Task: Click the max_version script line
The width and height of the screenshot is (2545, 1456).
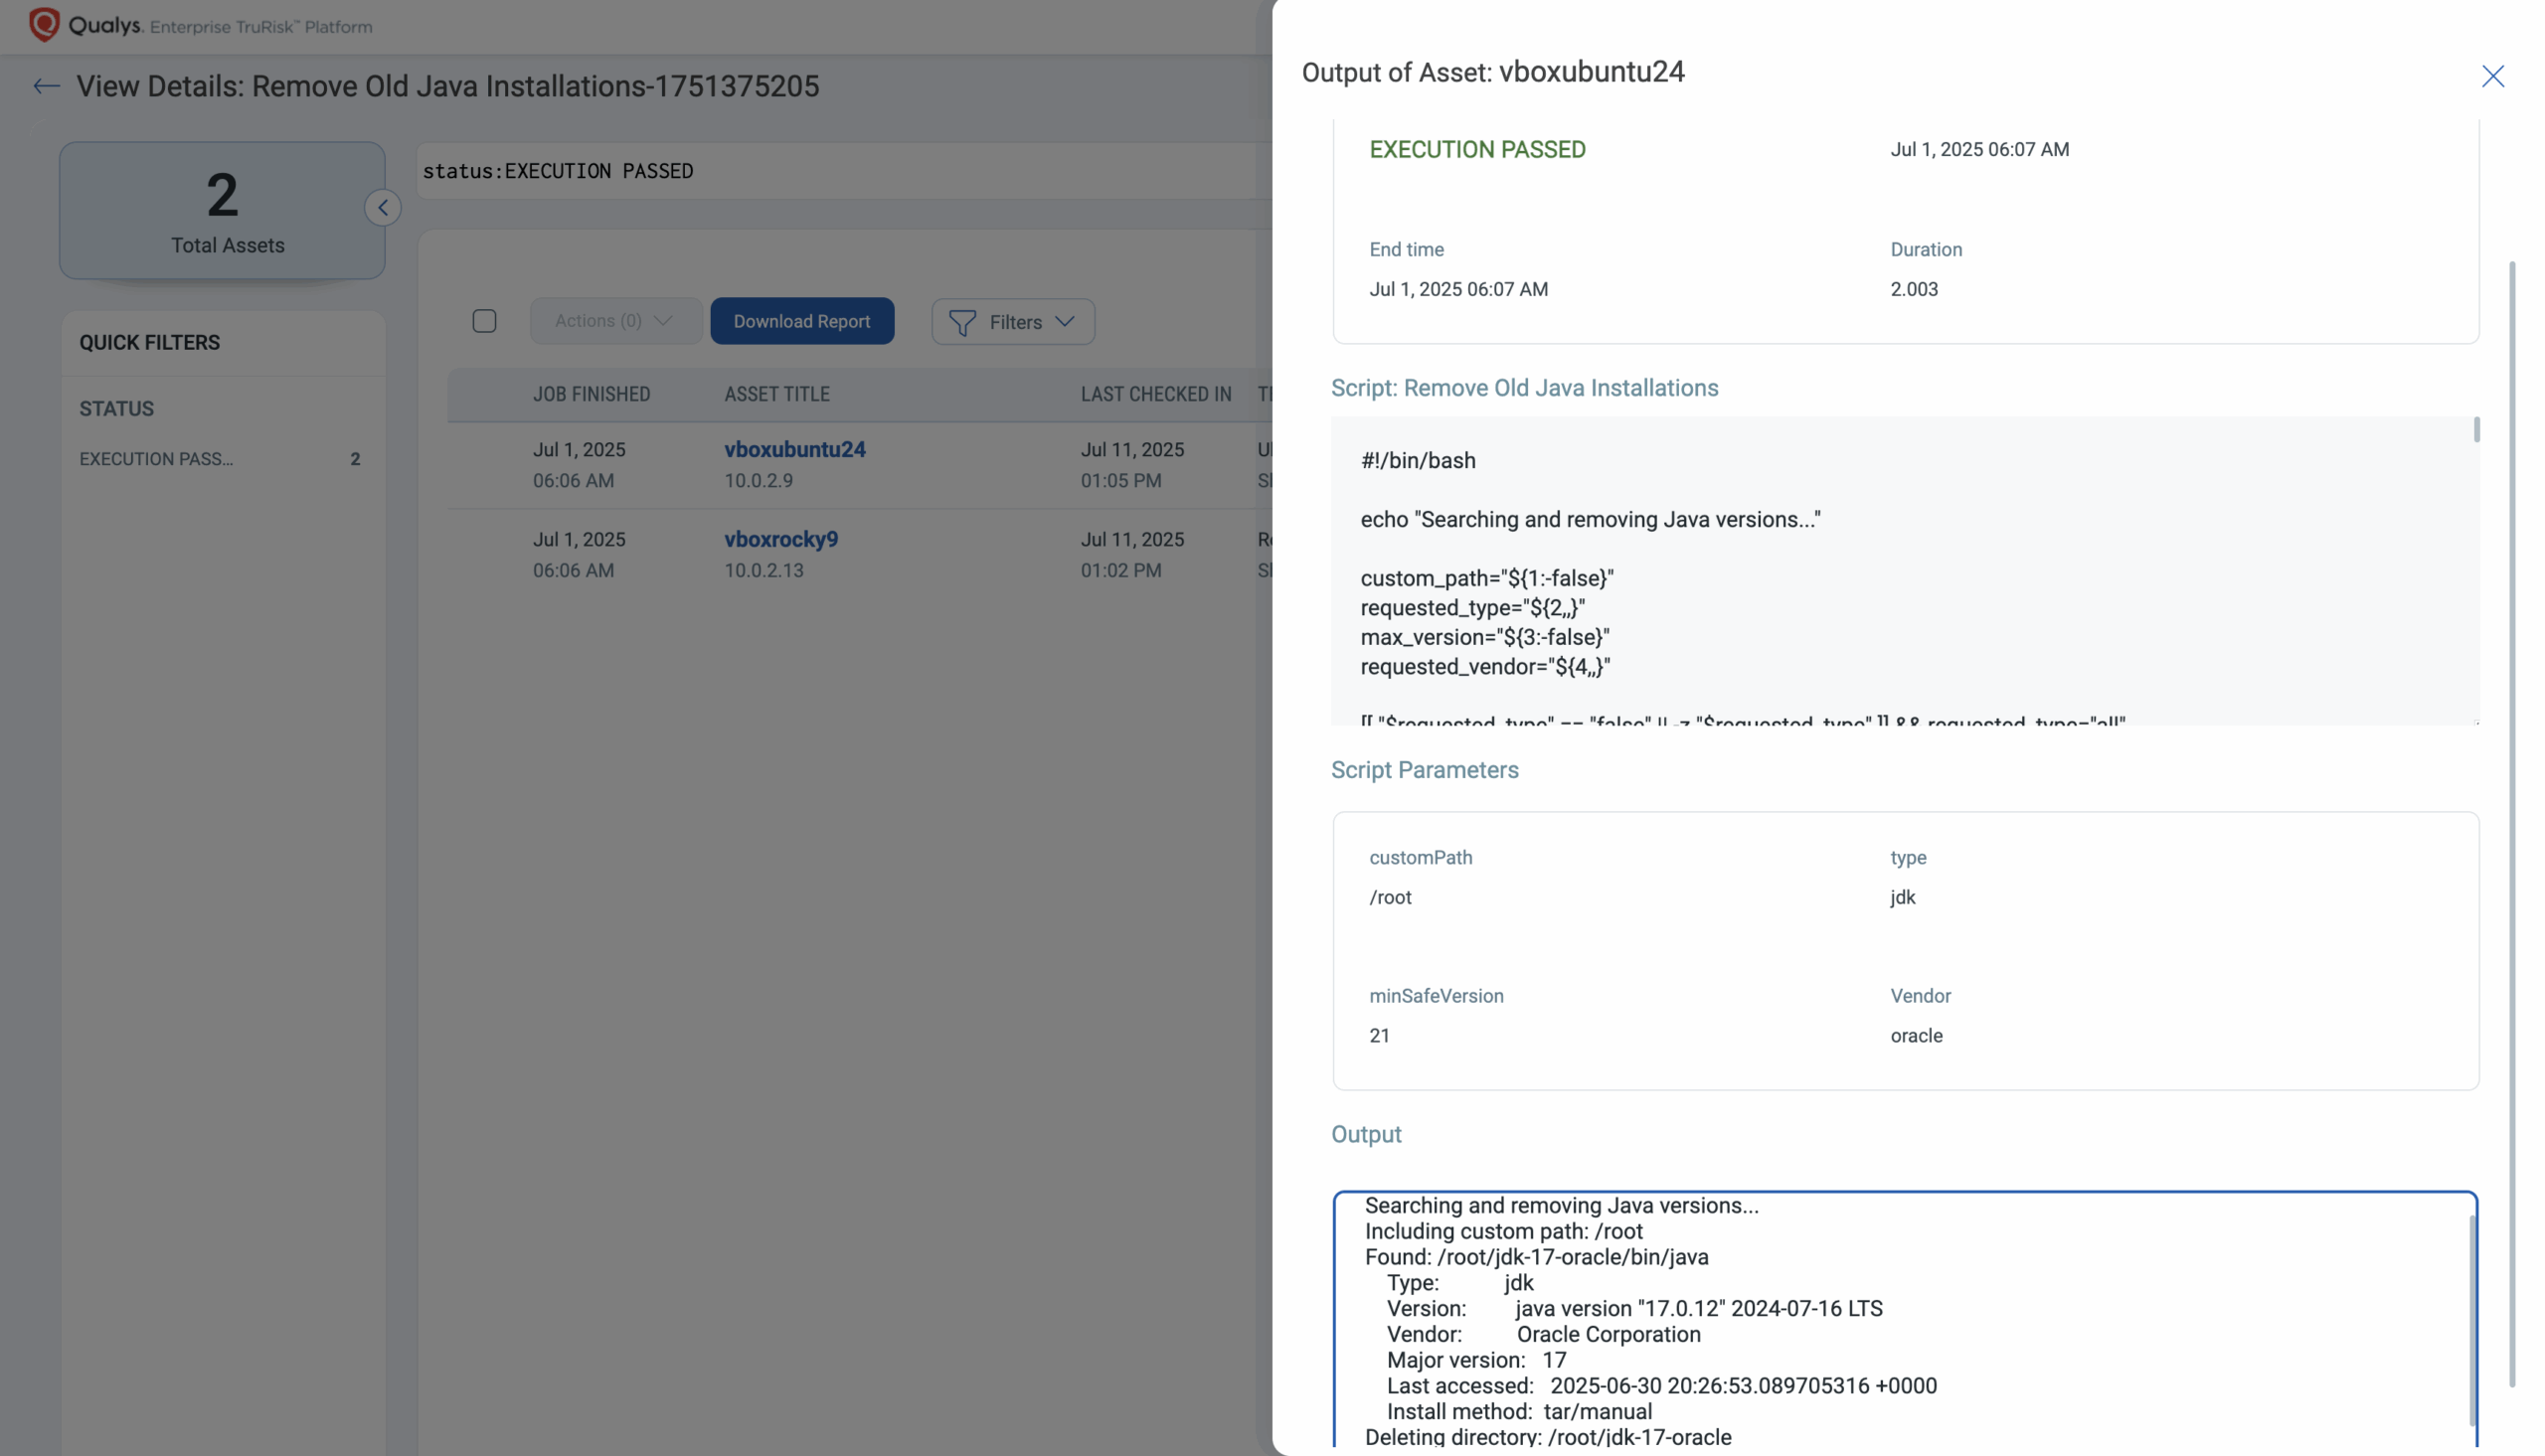Action: point(1485,637)
